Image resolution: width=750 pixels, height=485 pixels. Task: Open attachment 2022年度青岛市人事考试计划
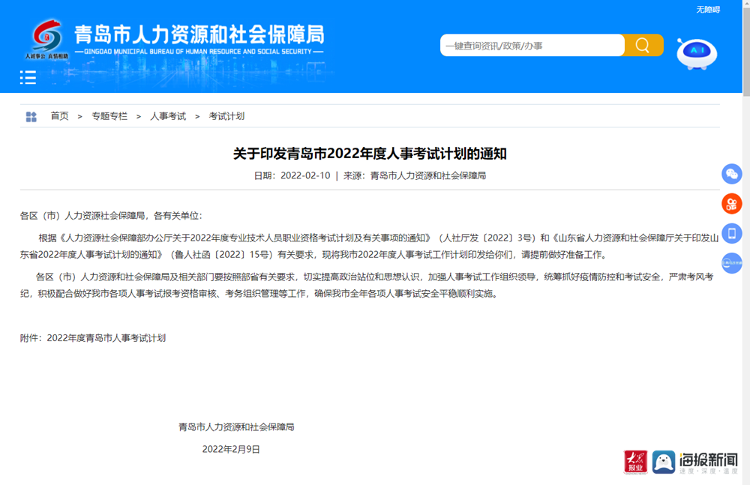click(106, 338)
